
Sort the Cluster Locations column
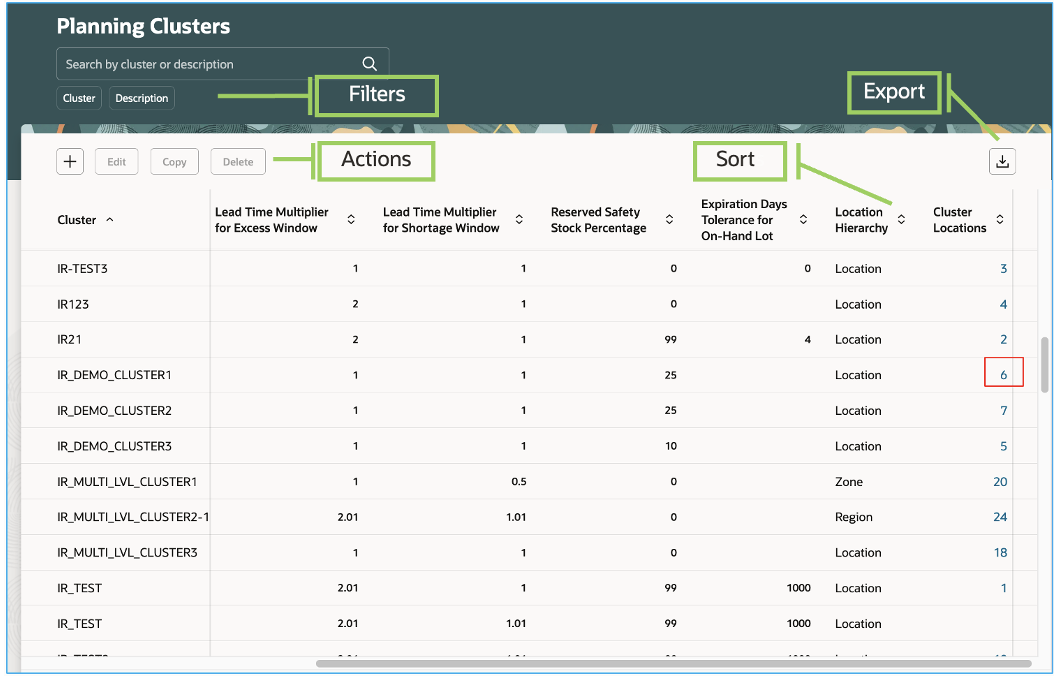[x=998, y=219]
